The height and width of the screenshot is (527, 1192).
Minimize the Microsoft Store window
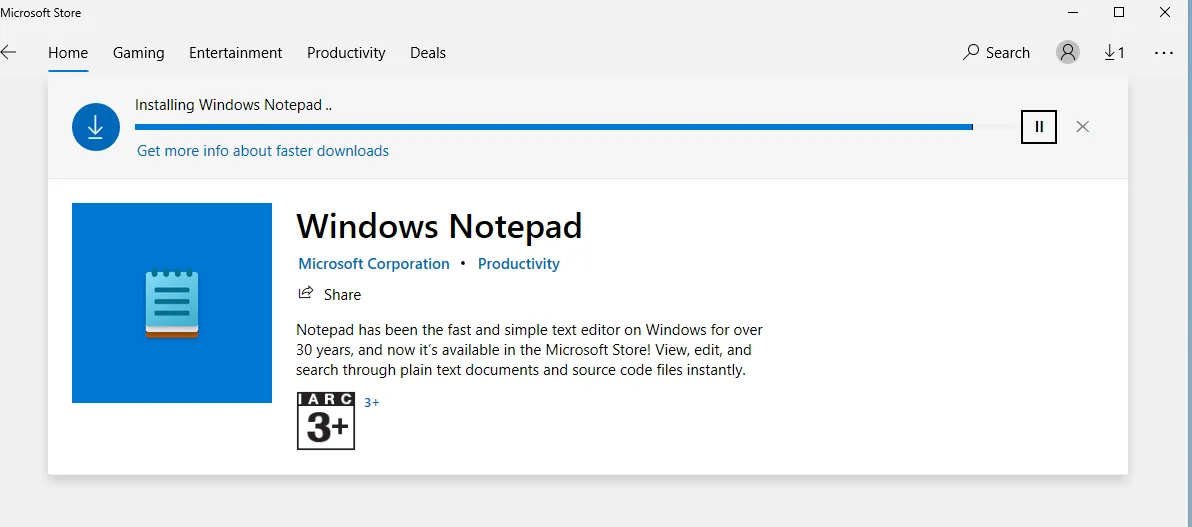[1073, 12]
